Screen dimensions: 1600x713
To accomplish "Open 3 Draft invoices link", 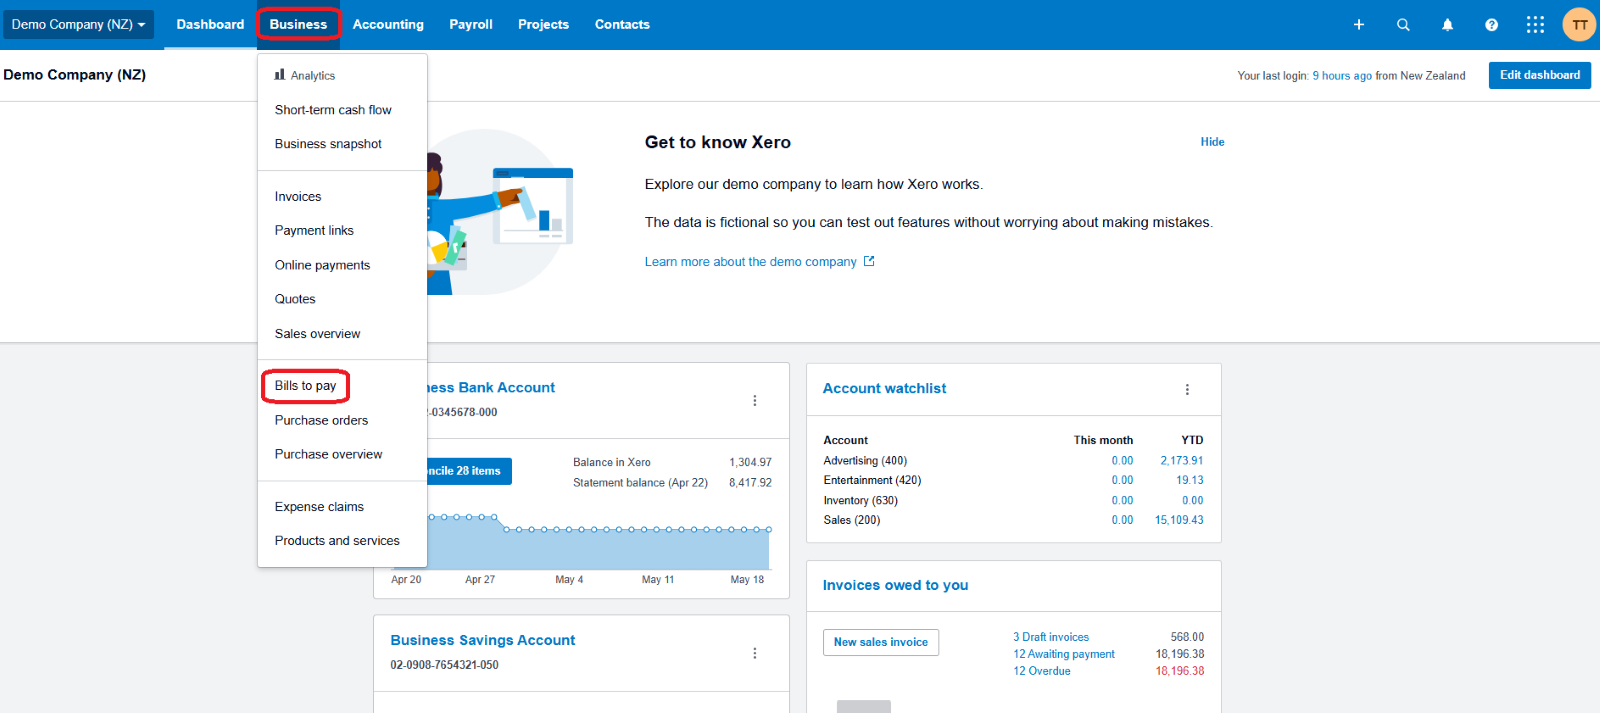I will (x=1051, y=637).
